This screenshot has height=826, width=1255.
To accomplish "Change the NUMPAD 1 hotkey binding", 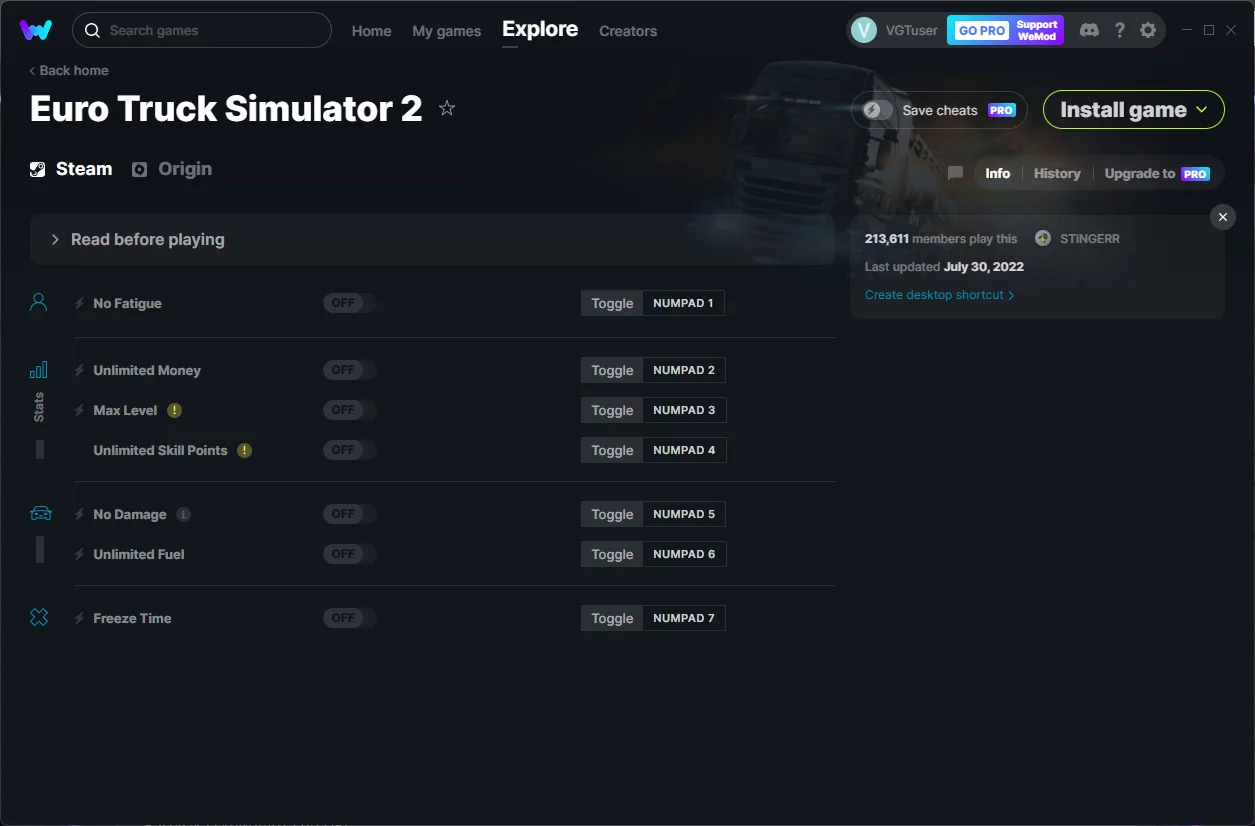I will tap(683, 303).
